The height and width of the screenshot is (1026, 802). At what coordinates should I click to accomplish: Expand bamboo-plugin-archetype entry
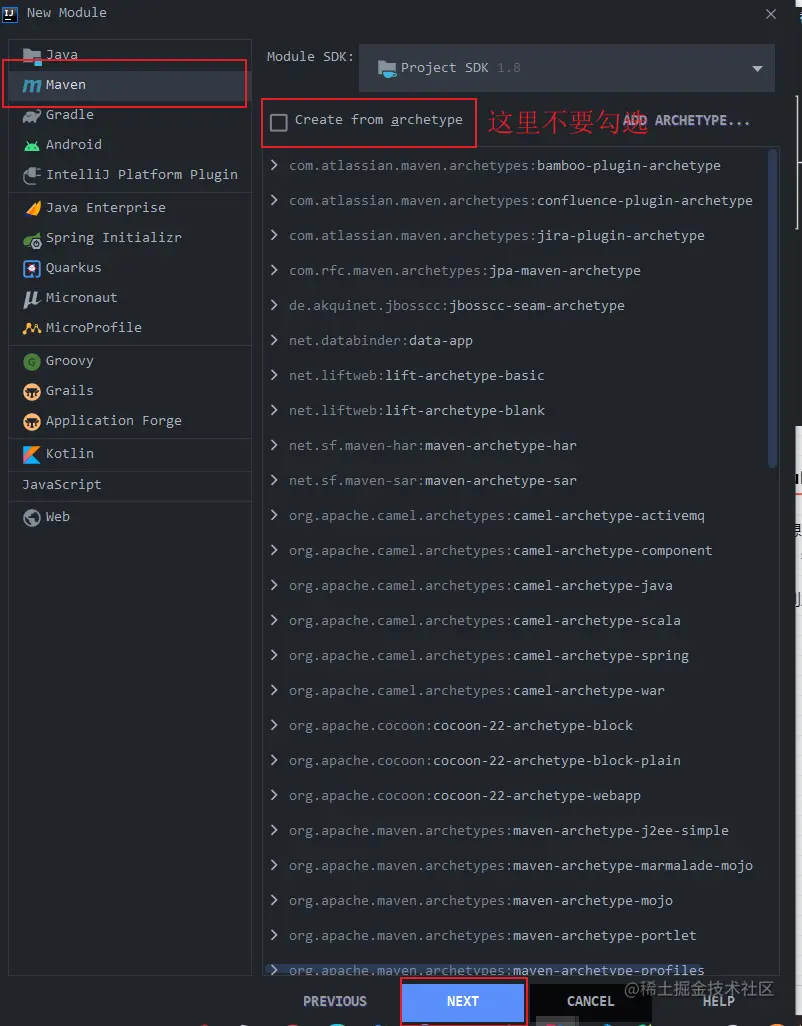pyautogui.click(x=274, y=165)
